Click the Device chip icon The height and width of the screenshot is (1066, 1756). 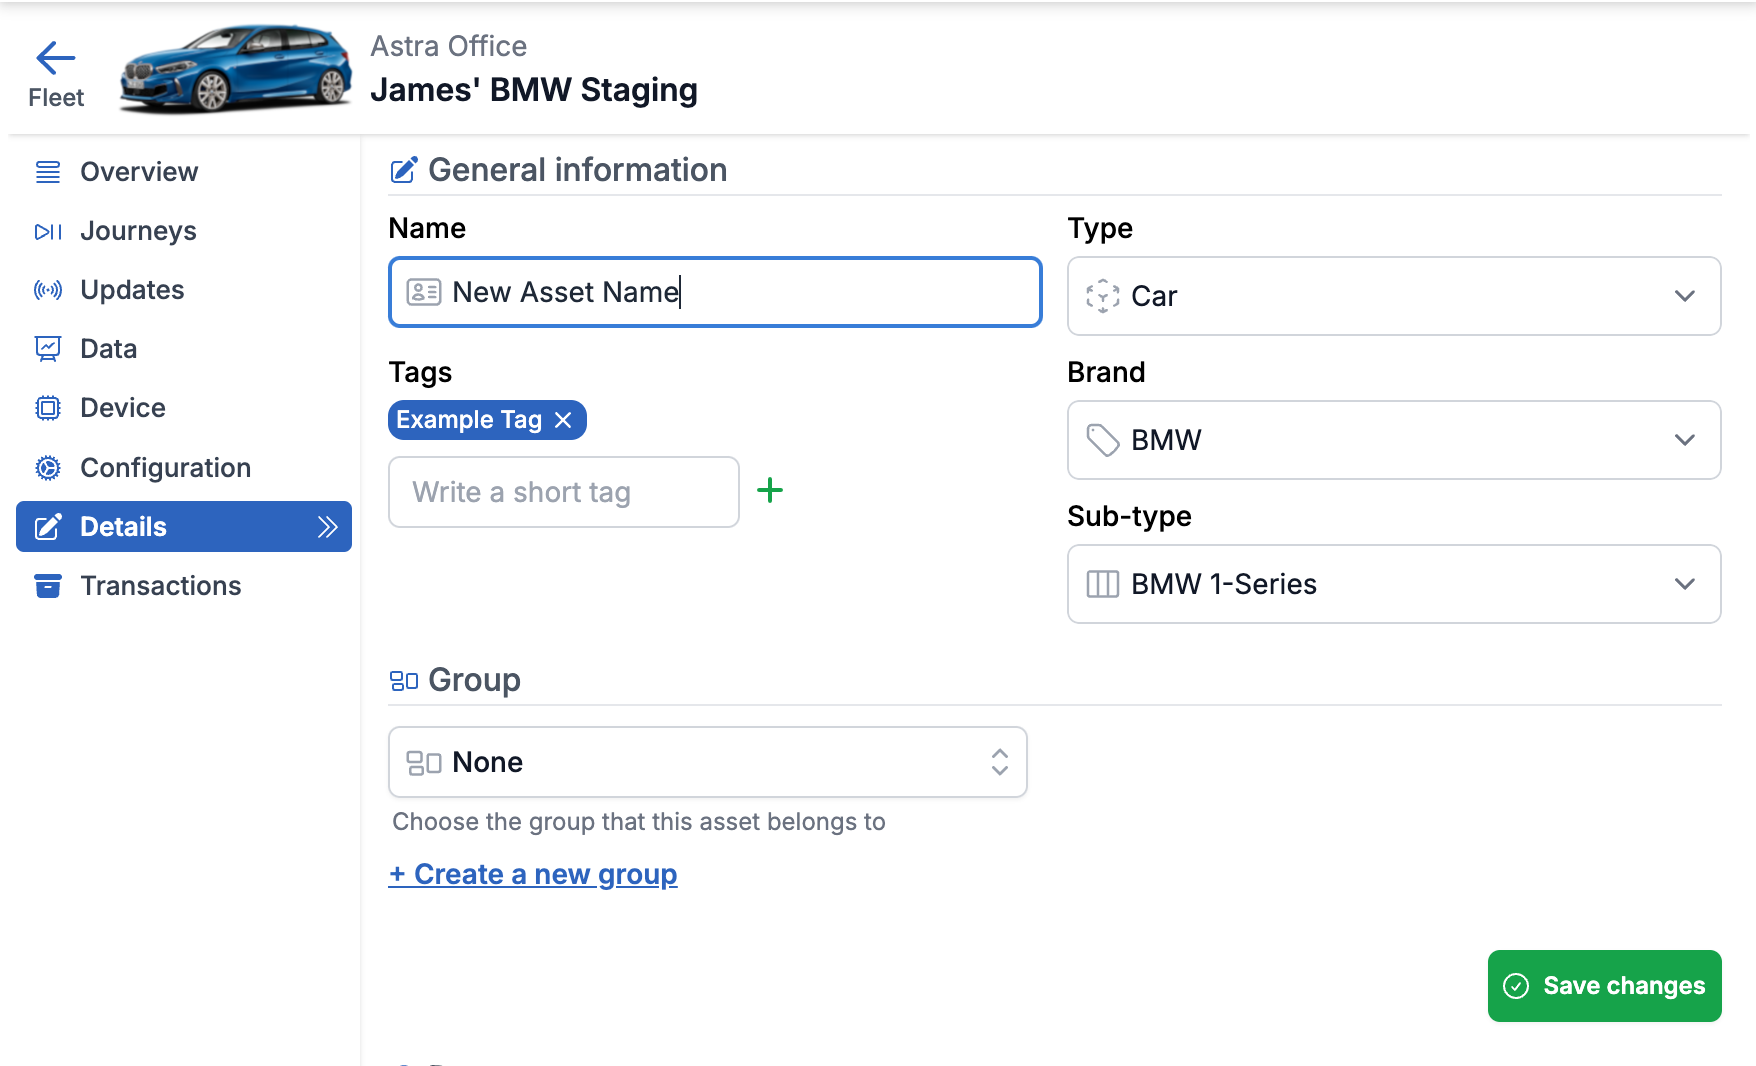click(47, 408)
